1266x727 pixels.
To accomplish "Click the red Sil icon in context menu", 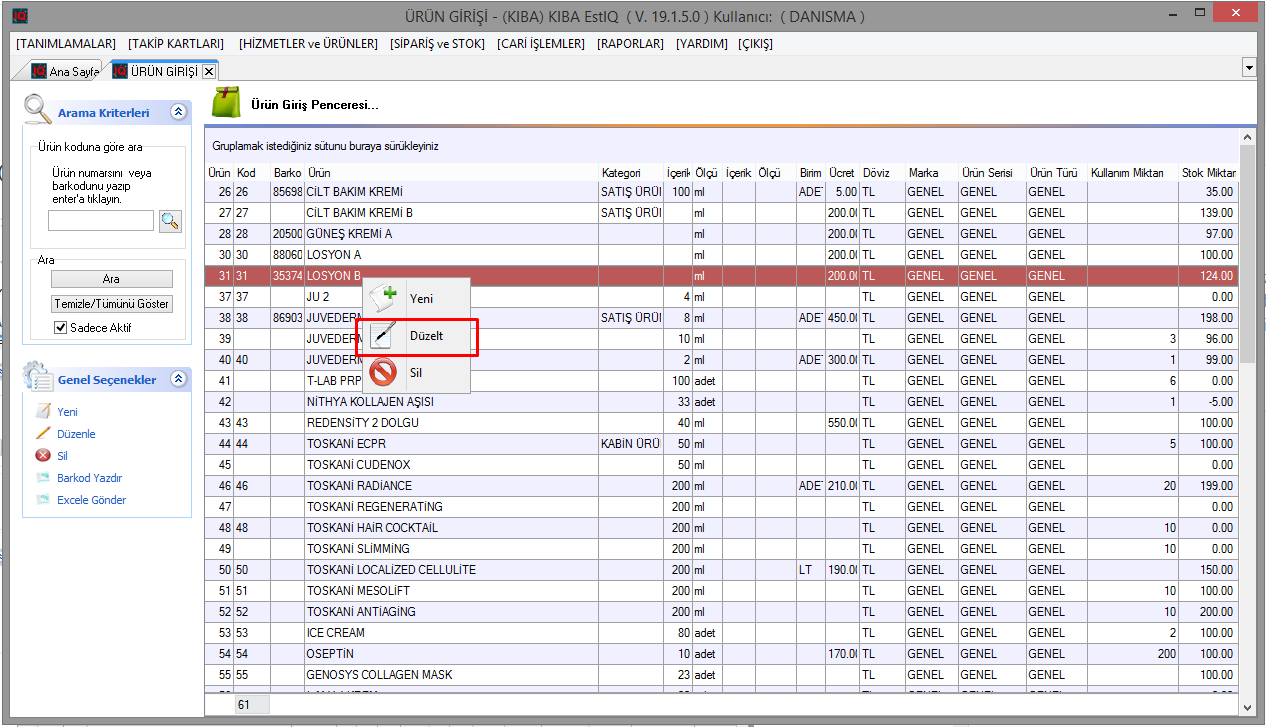I will click(x=383, y=373).
